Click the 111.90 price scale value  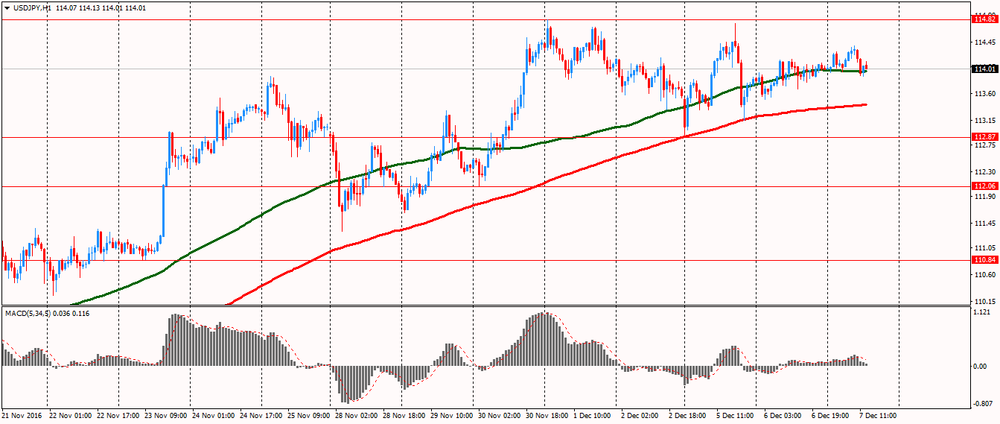pos(983,198)
